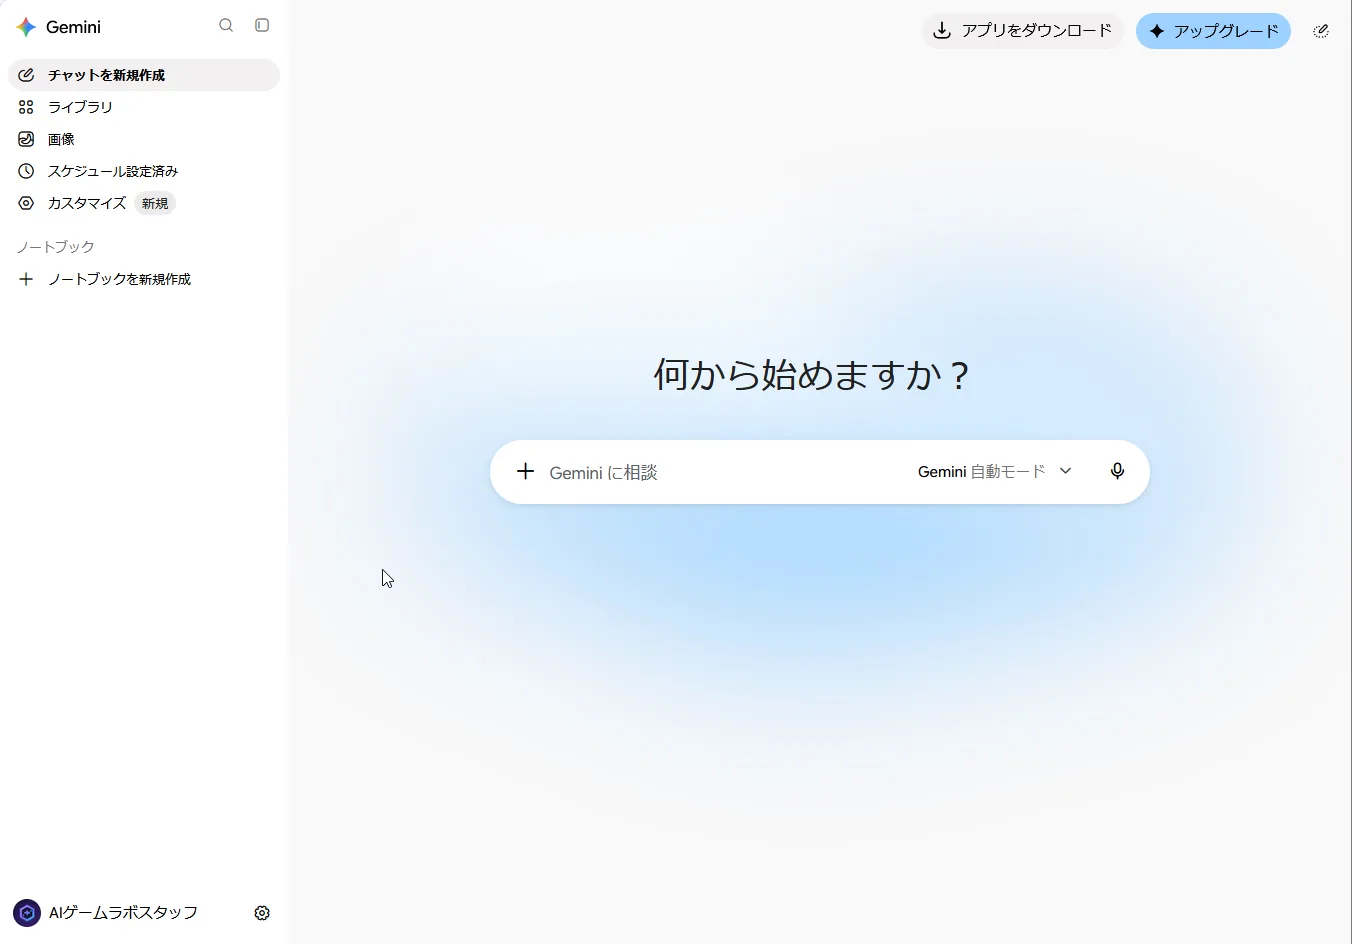
Task: Click the Gemini sparkle logo
Action: pos(26,27)
